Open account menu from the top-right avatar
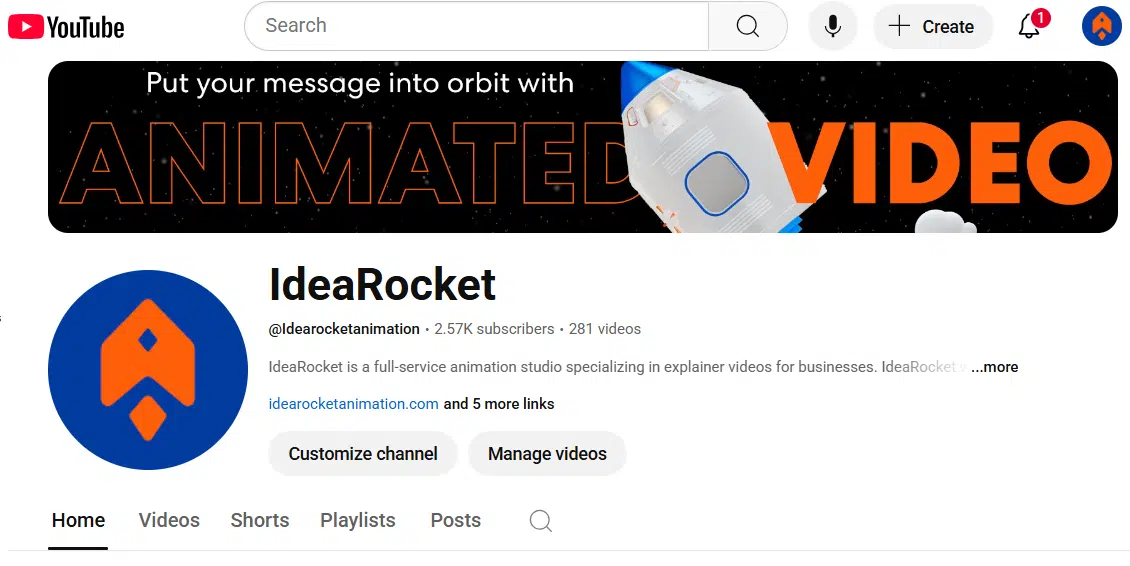Image resolution: width=1130 pixels, height=566 pixels. click(1101, 26)
